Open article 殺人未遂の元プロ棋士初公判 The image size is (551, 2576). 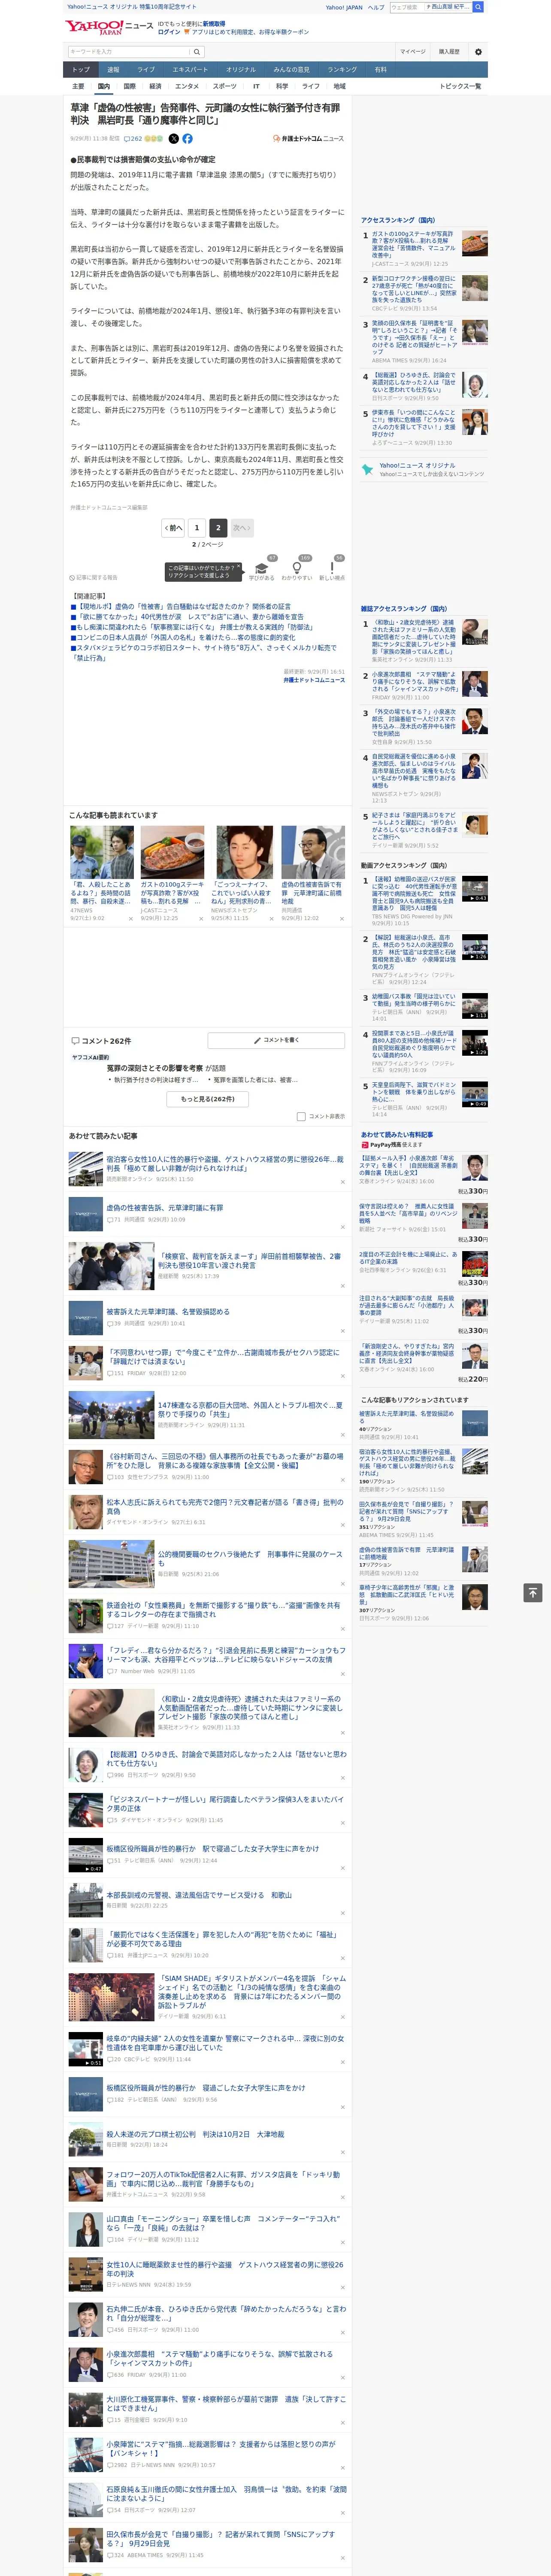click(x=195, y=2134)
